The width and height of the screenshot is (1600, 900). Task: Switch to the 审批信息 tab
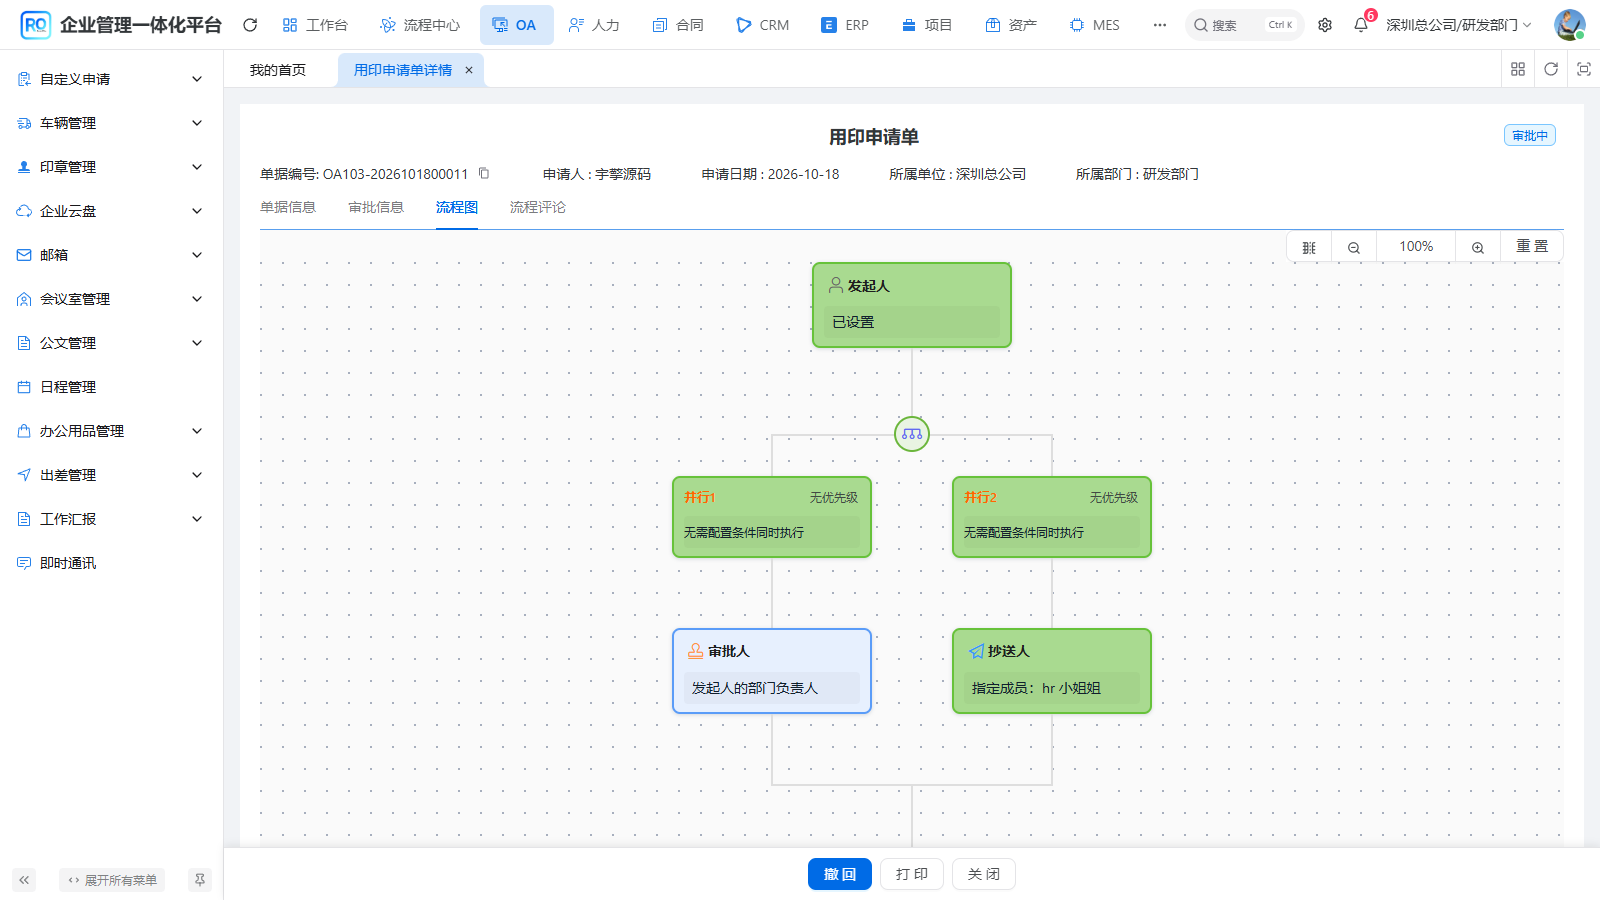coord(376,207)
